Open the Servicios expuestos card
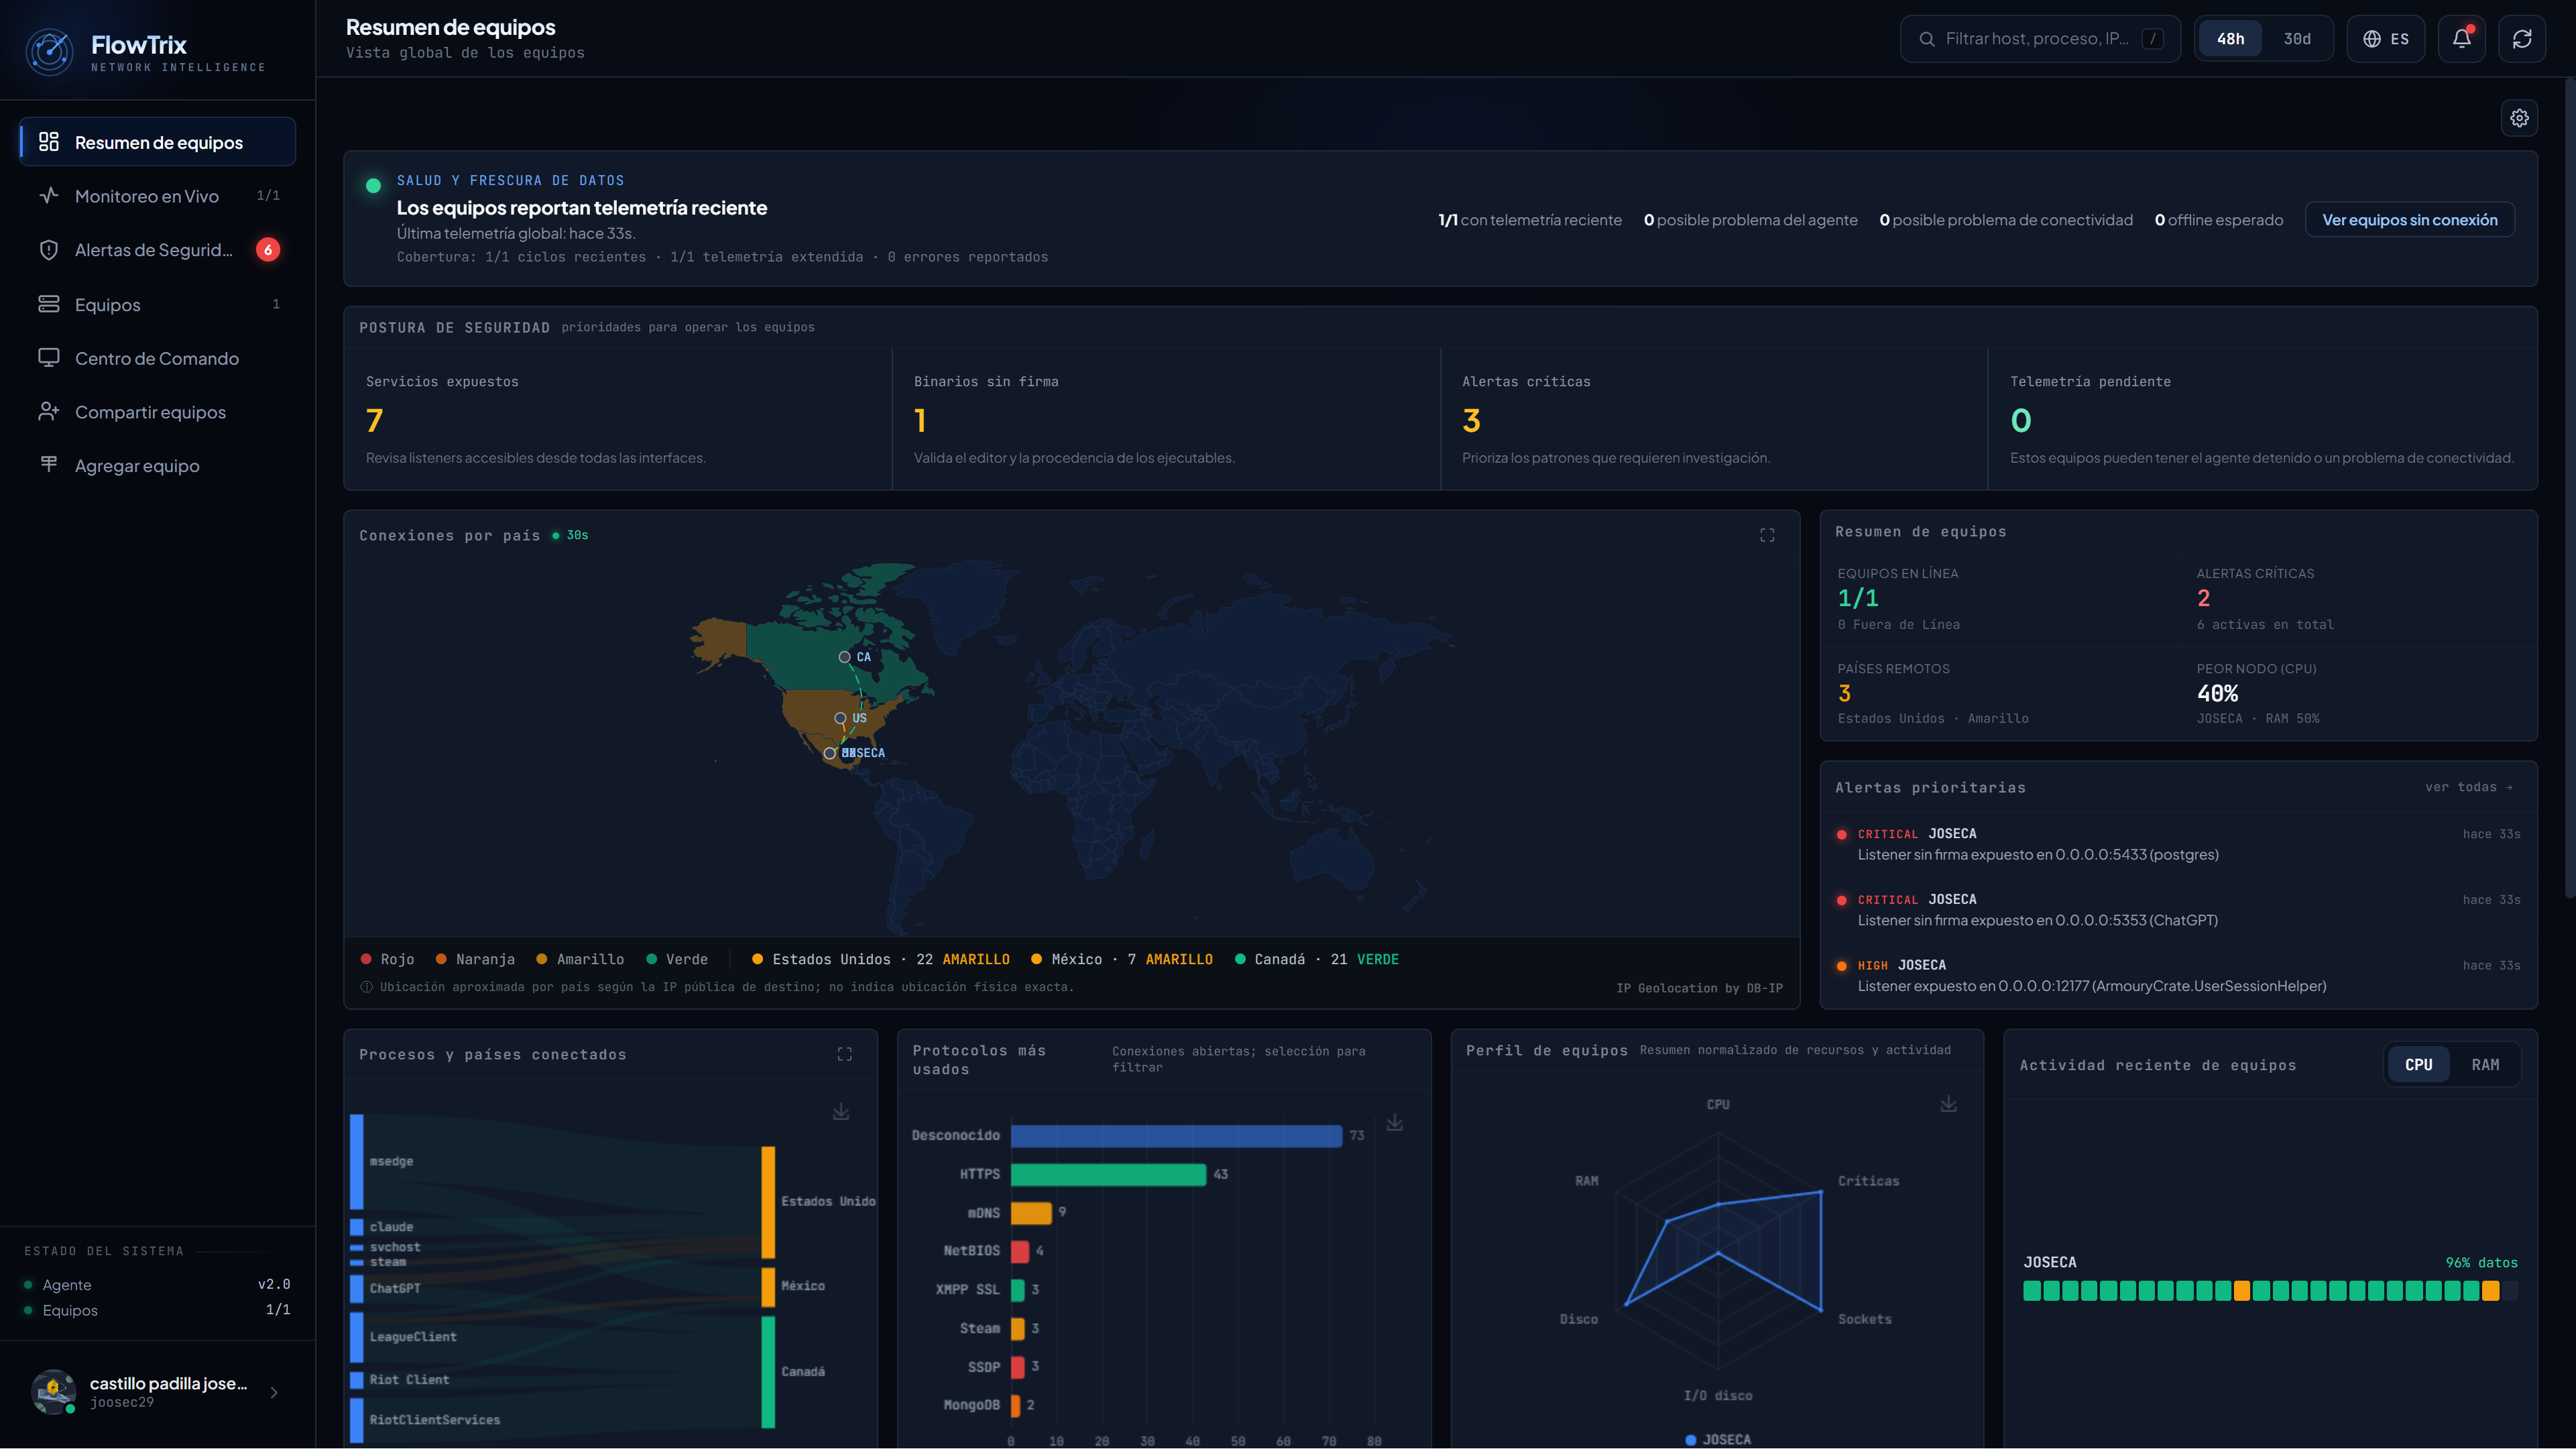This screenshot has width=2576, height=1449. (618, 419)
